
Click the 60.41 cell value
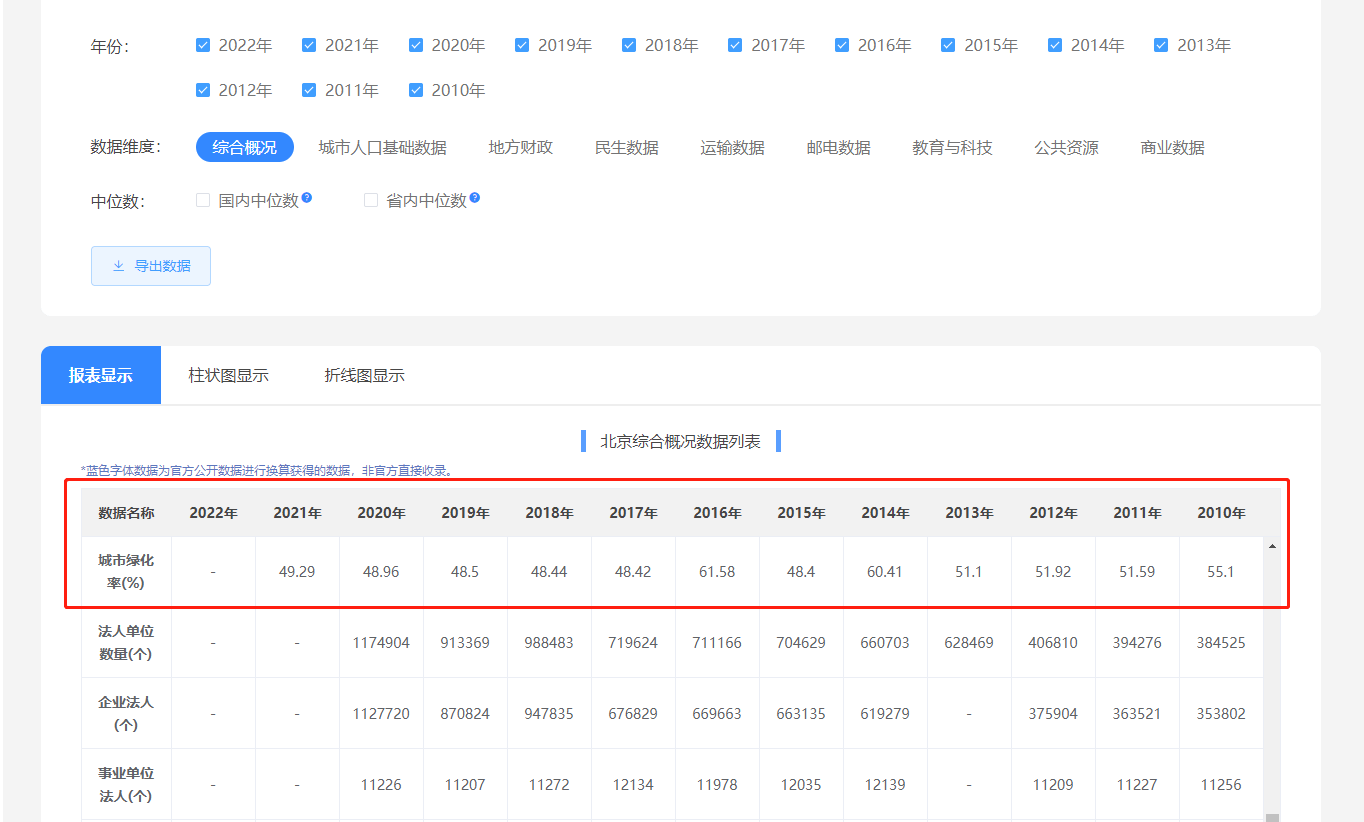(886, 572)
